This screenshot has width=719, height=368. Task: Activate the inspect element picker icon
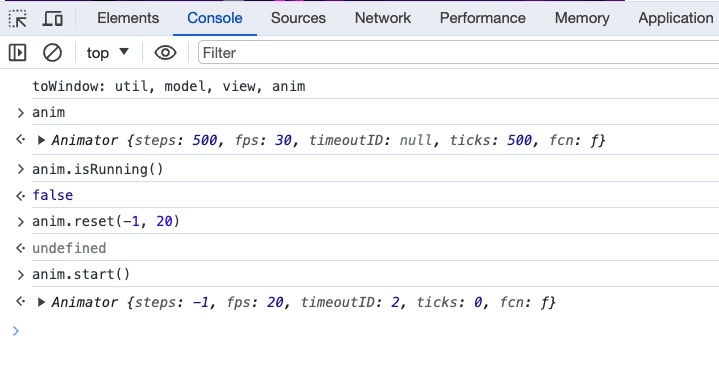(x=17, y=19)
